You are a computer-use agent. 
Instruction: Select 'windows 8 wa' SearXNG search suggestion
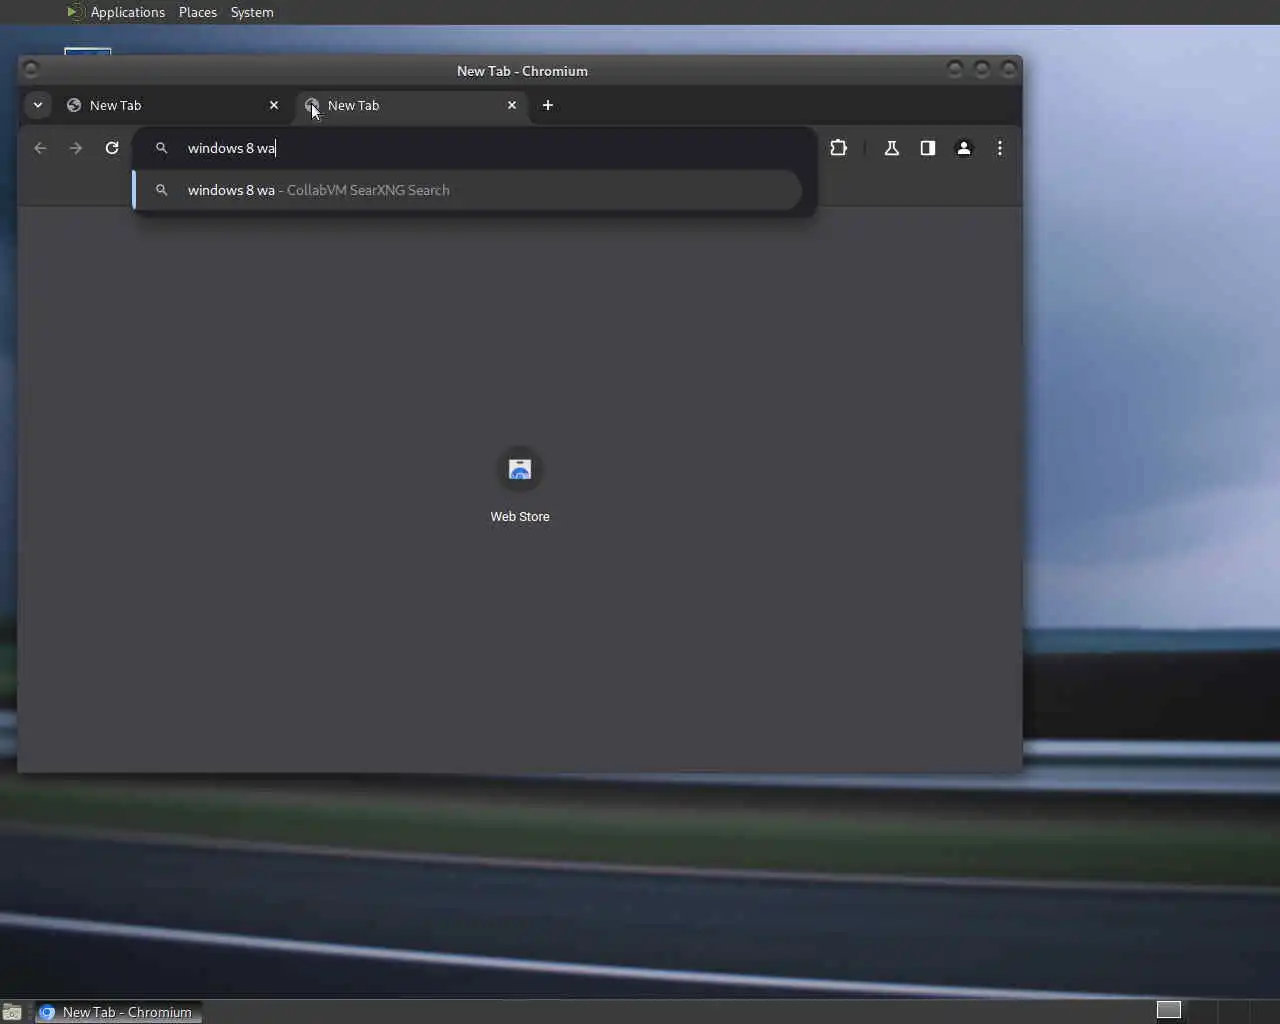467,190
